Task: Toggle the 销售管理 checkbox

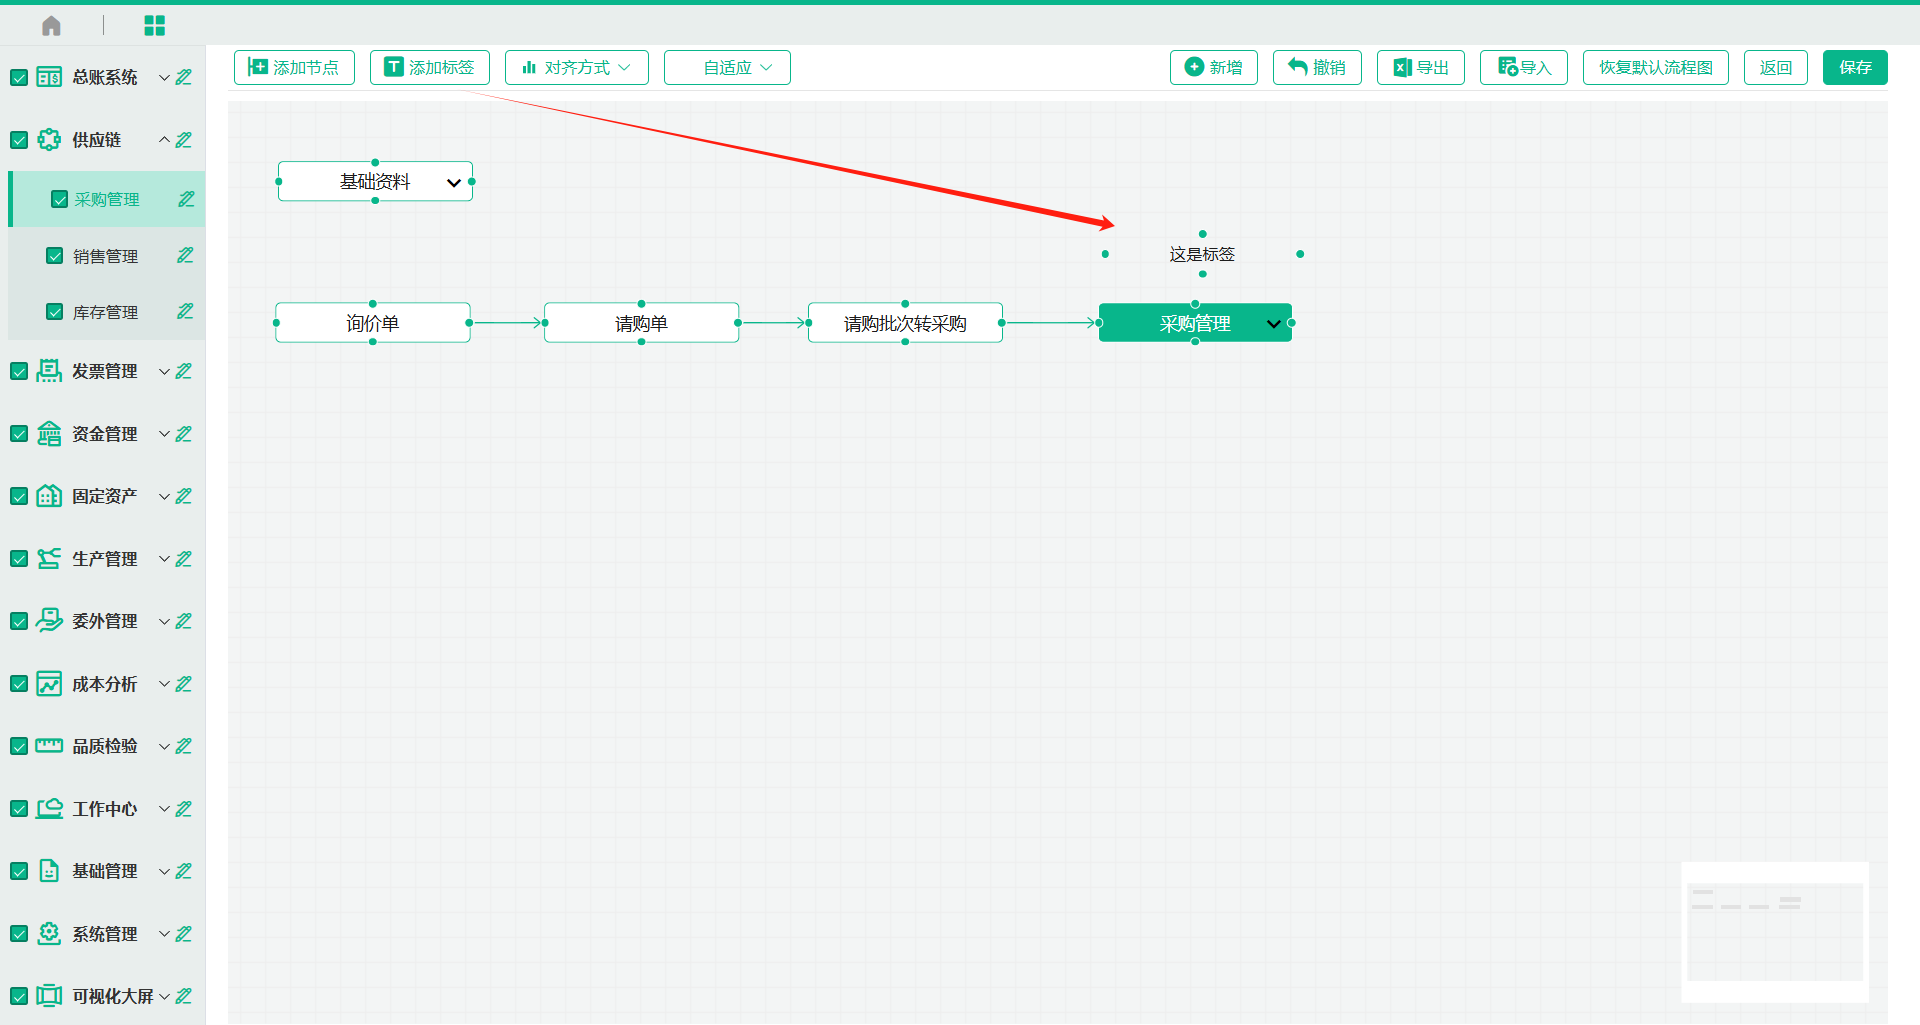Action: pos(55,256)
